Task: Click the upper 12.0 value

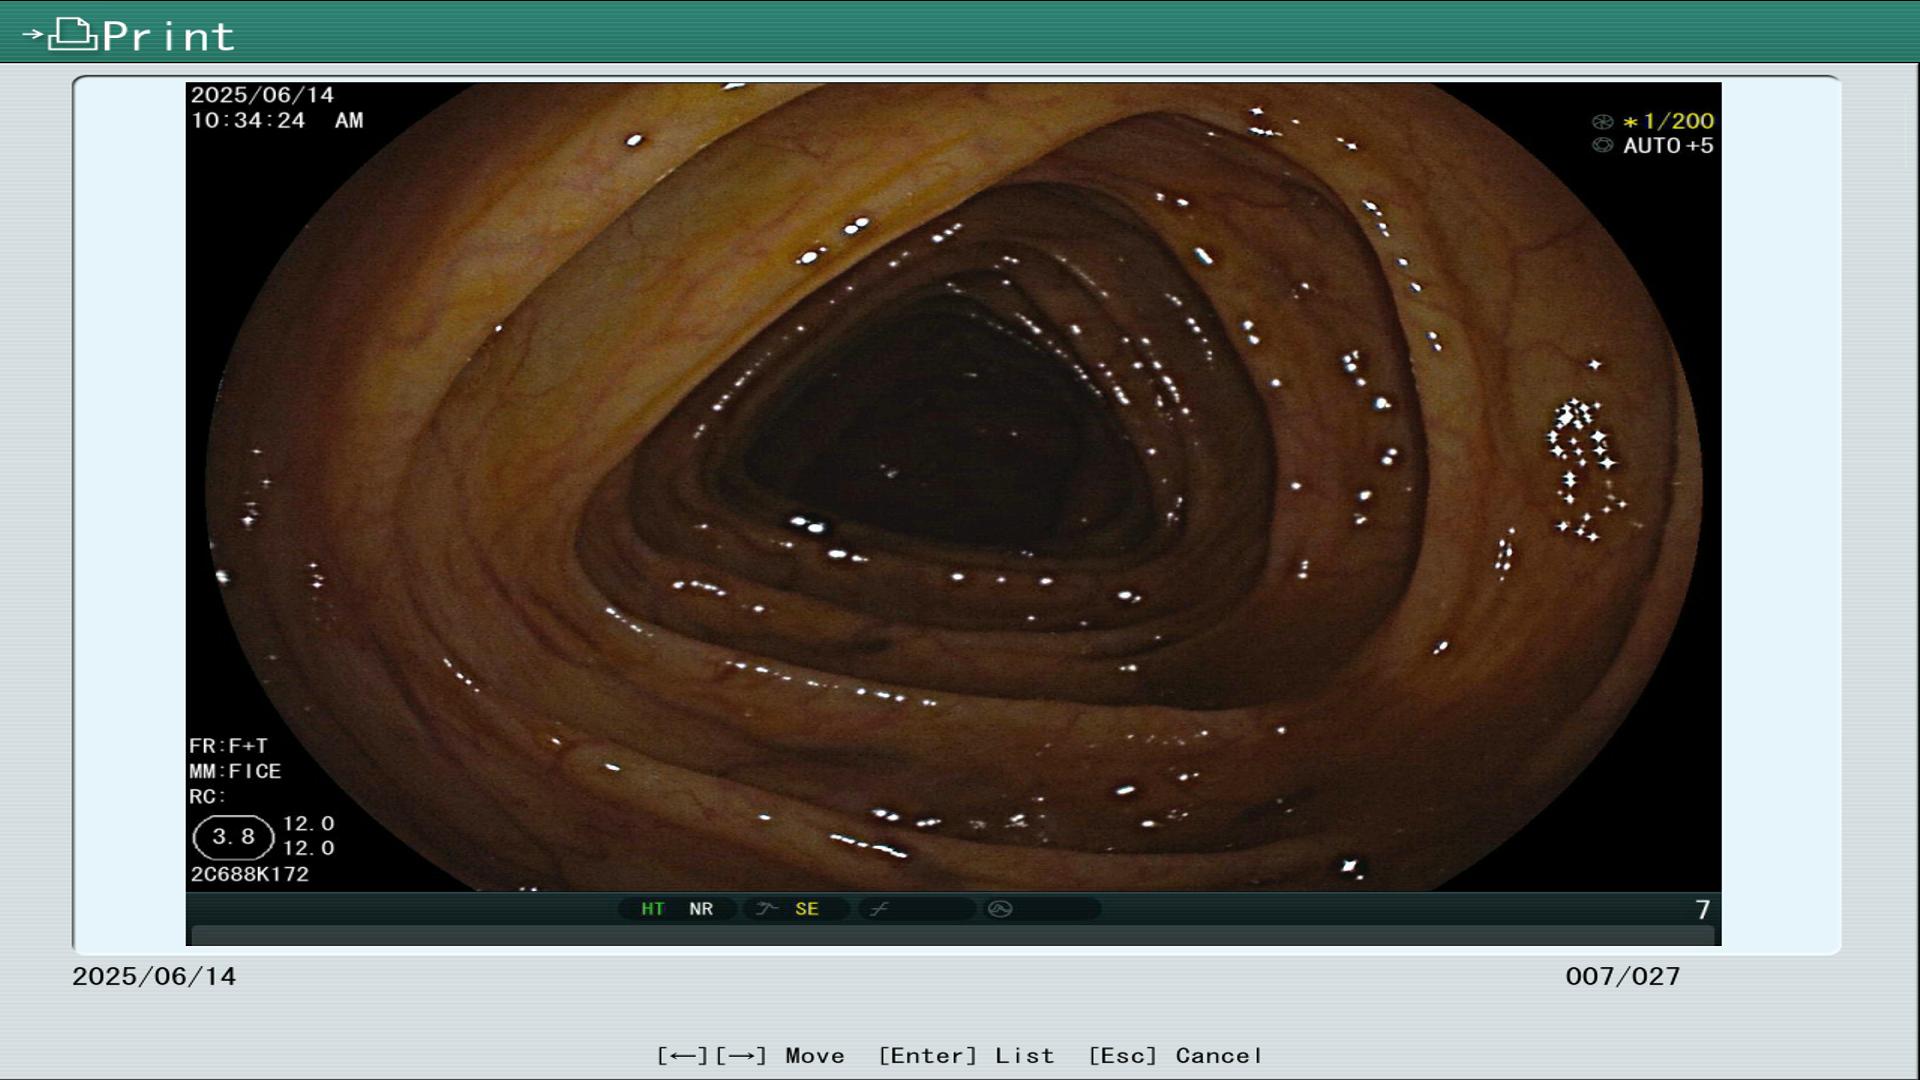Action: coord(308,824)
